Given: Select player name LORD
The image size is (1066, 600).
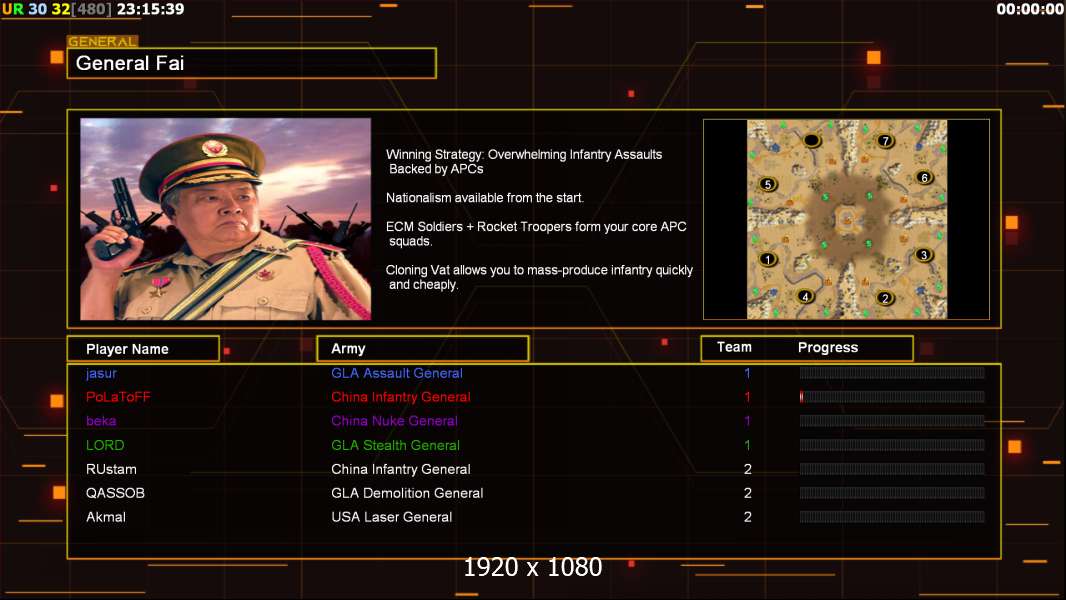Looking at the screenshot, I should [105, 445].
